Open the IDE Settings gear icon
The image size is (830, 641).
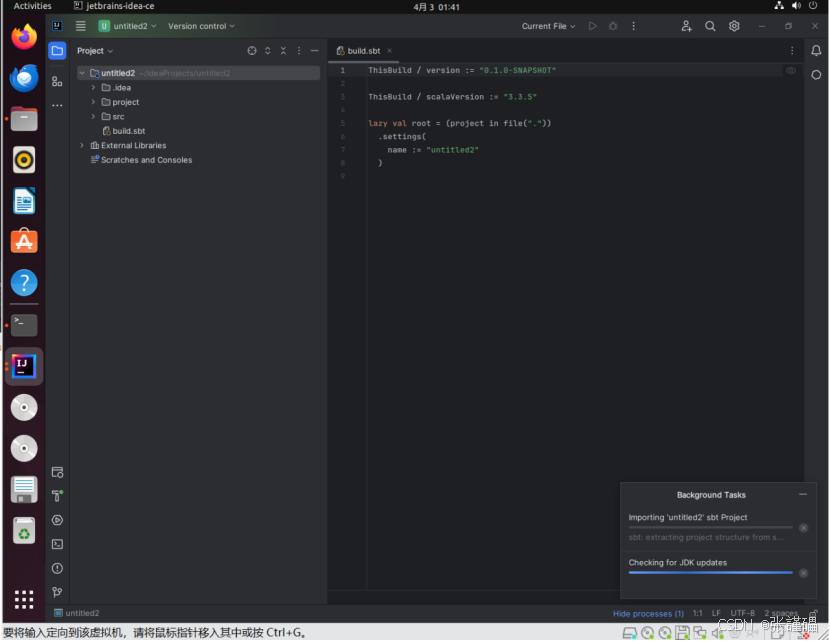[734, 26]
